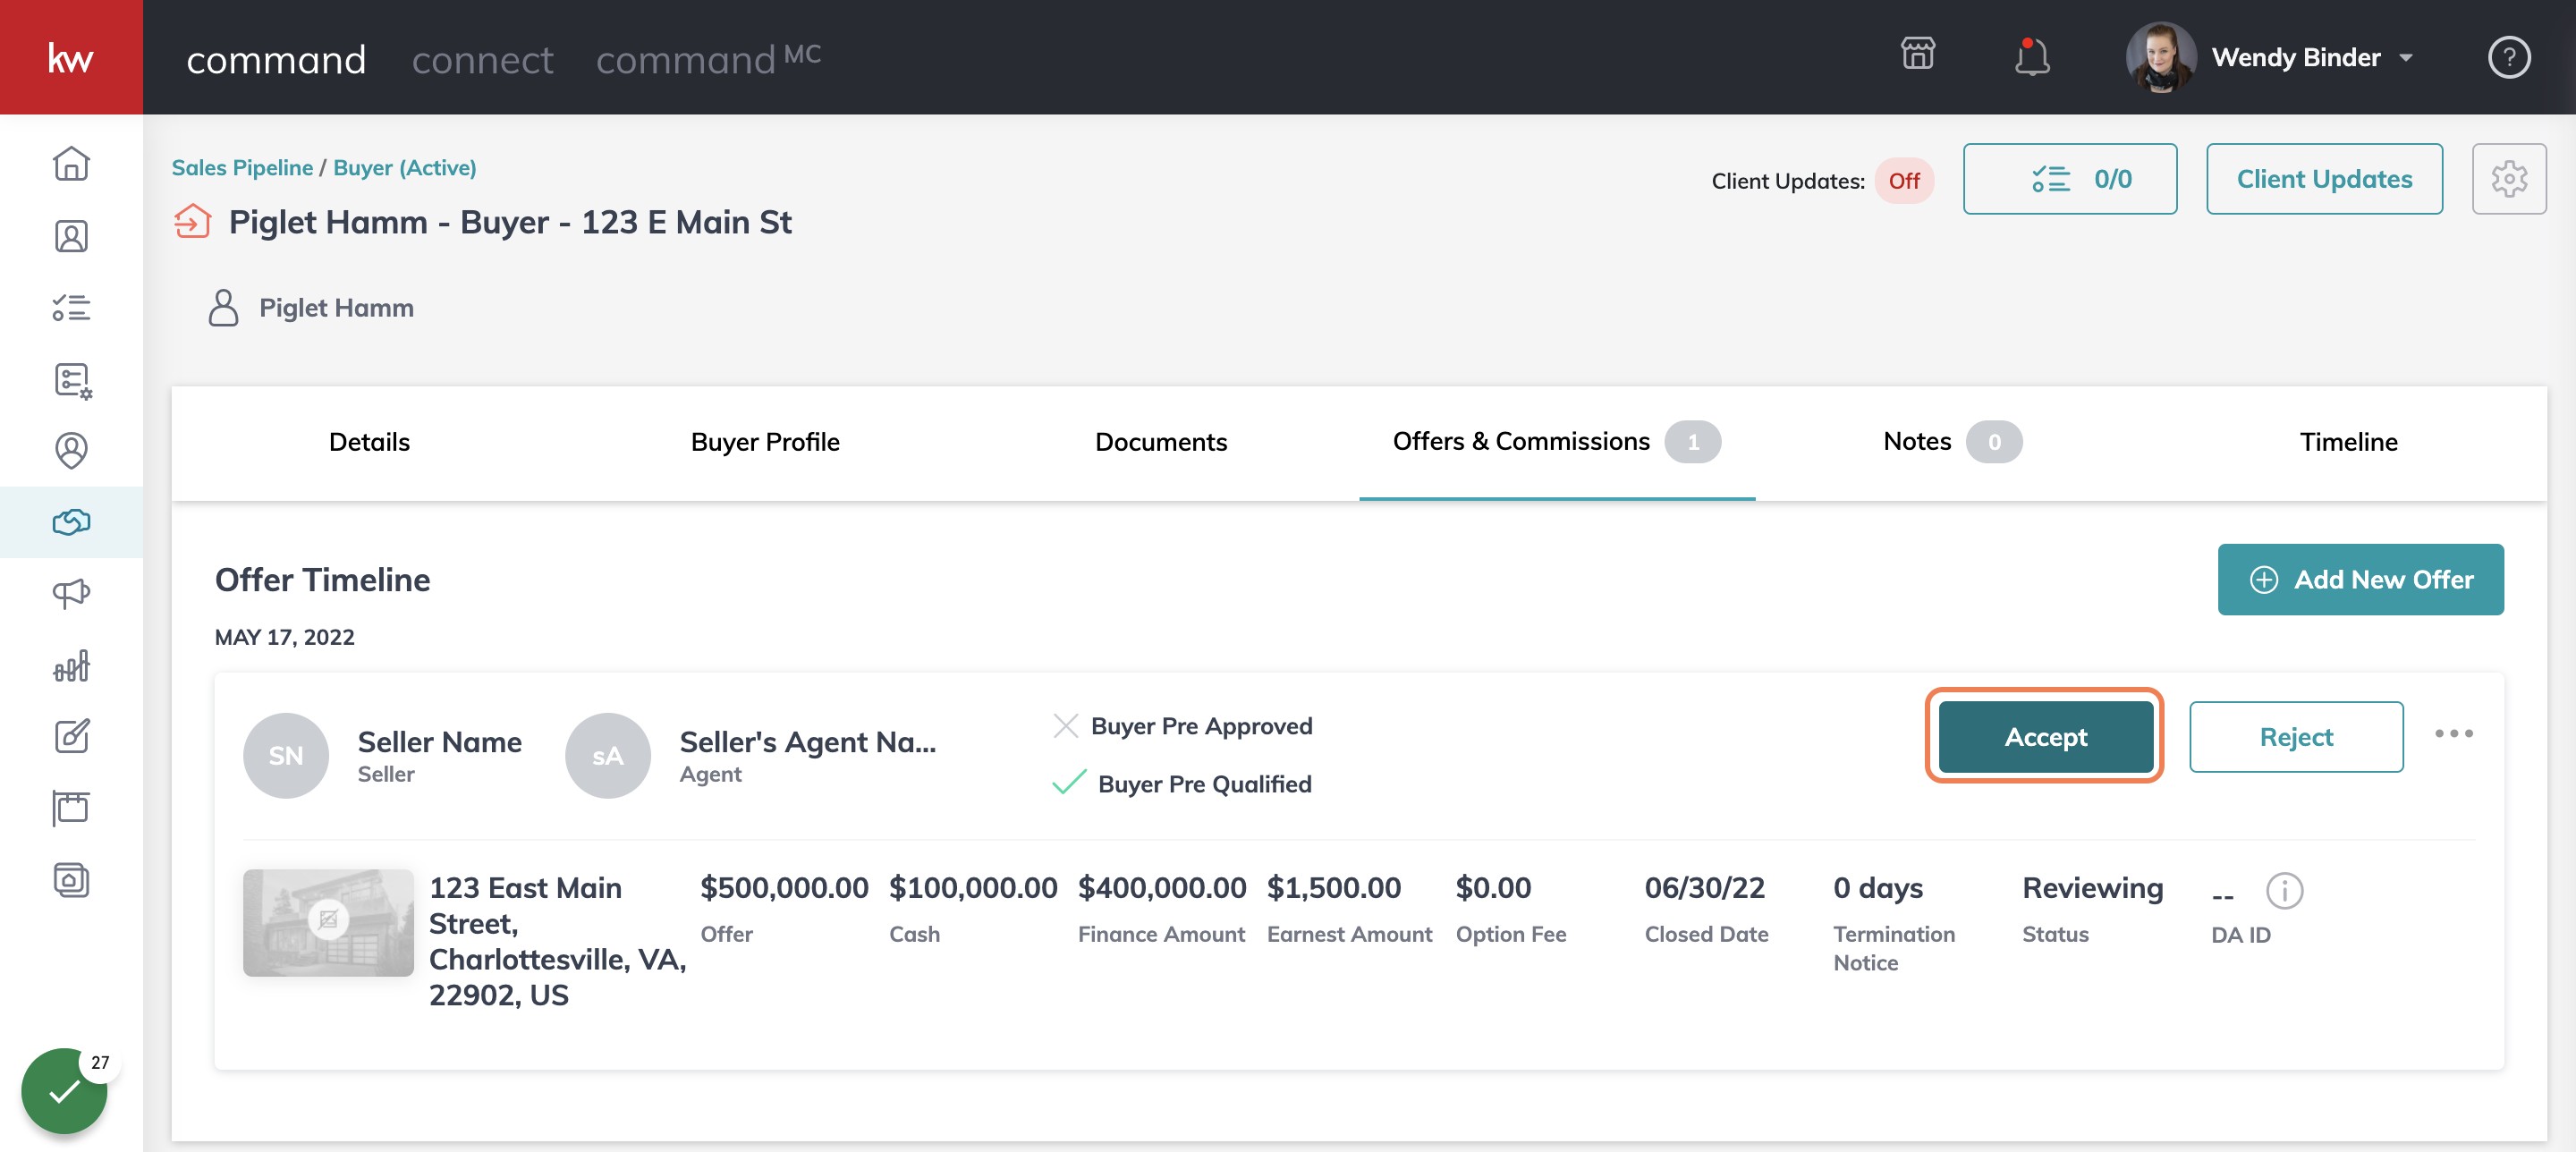Open the Campaigns megaphone icon in sidebar

71,594
